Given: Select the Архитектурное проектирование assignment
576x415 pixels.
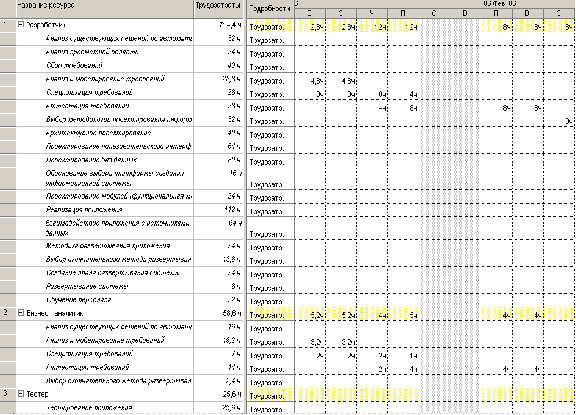Looking at the screenshot, I should click(x=98, y=133).
